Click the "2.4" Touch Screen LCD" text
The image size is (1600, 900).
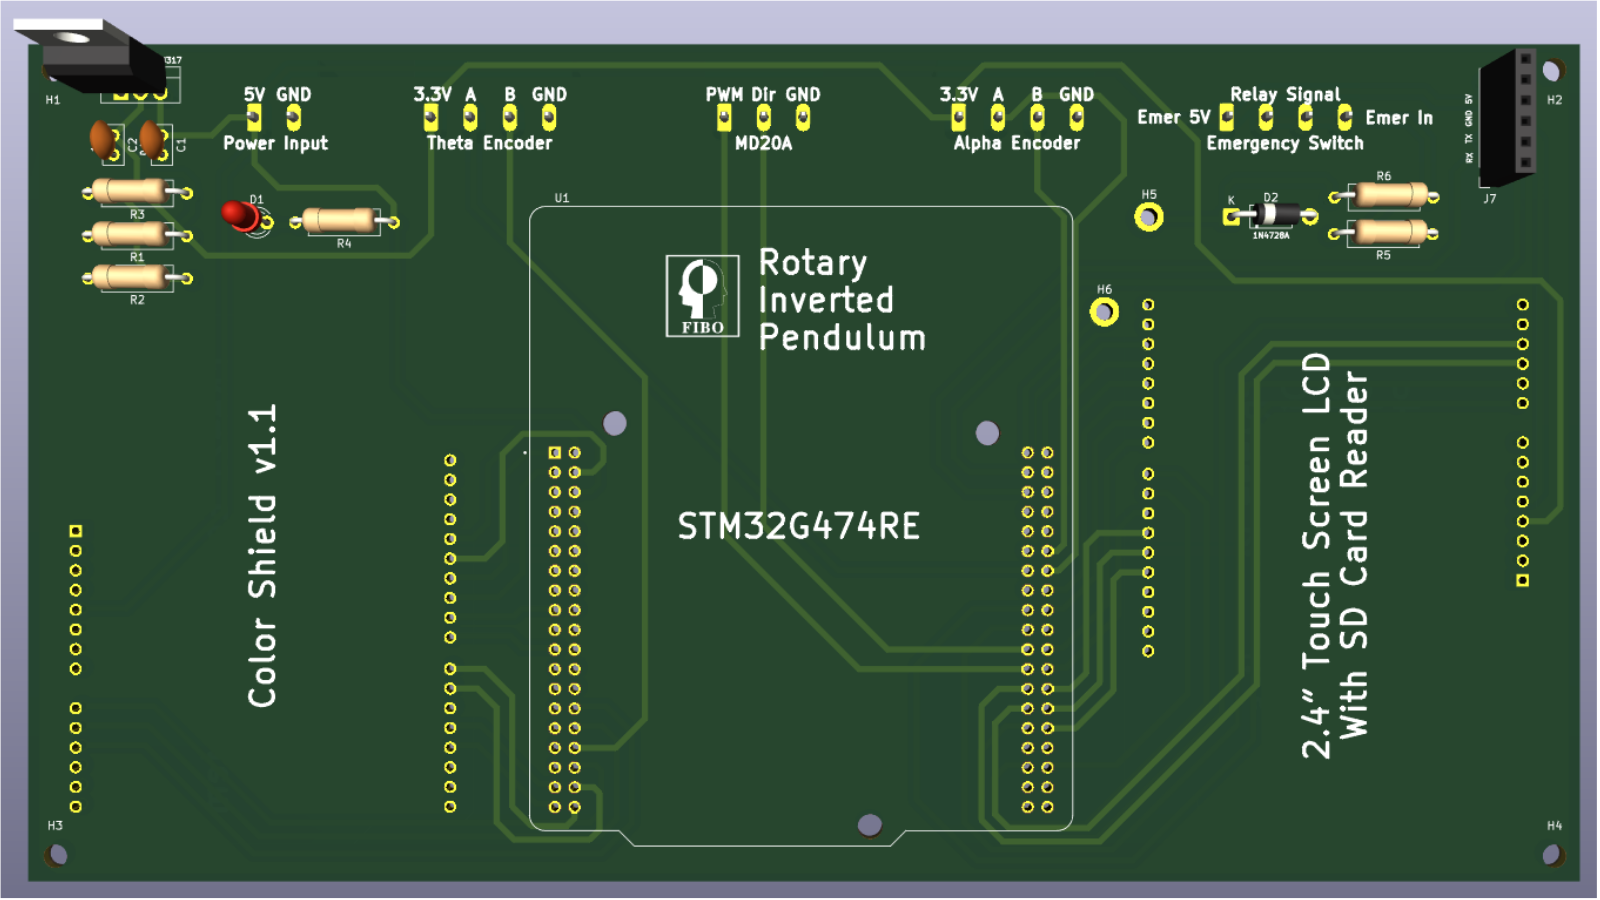[1316, 555]
